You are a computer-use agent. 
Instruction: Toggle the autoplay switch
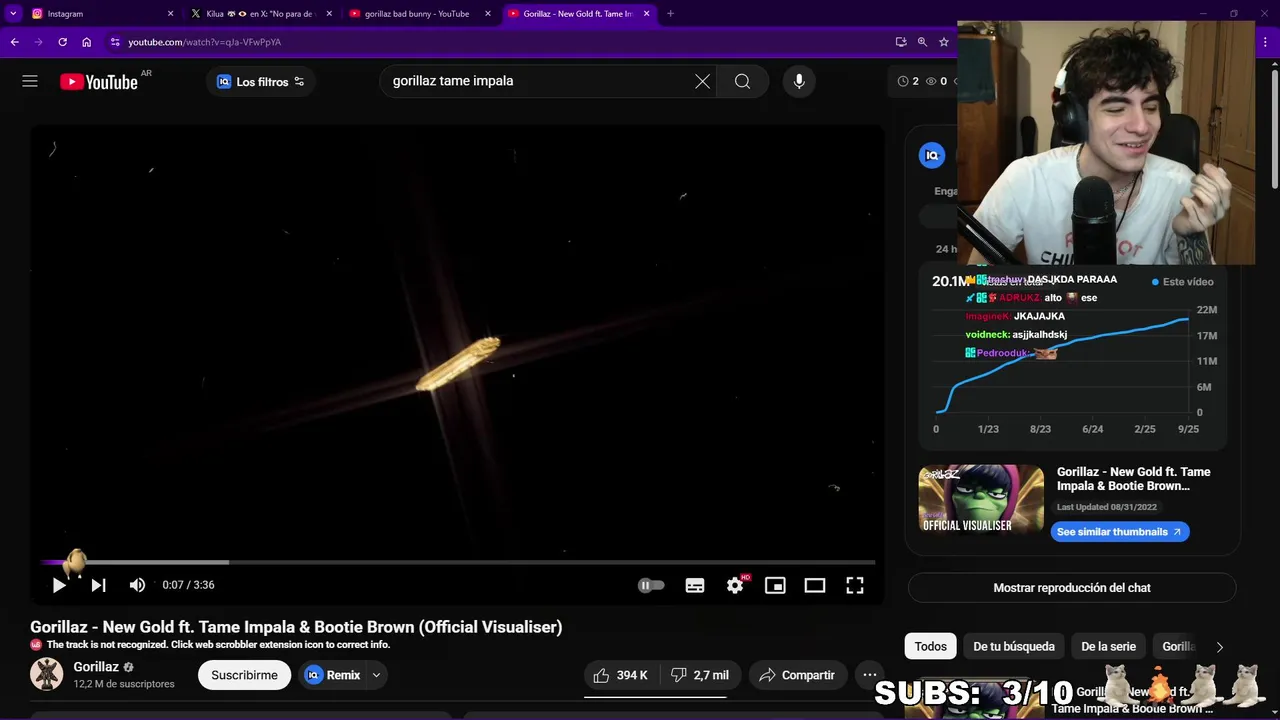[x=651, y=585]
